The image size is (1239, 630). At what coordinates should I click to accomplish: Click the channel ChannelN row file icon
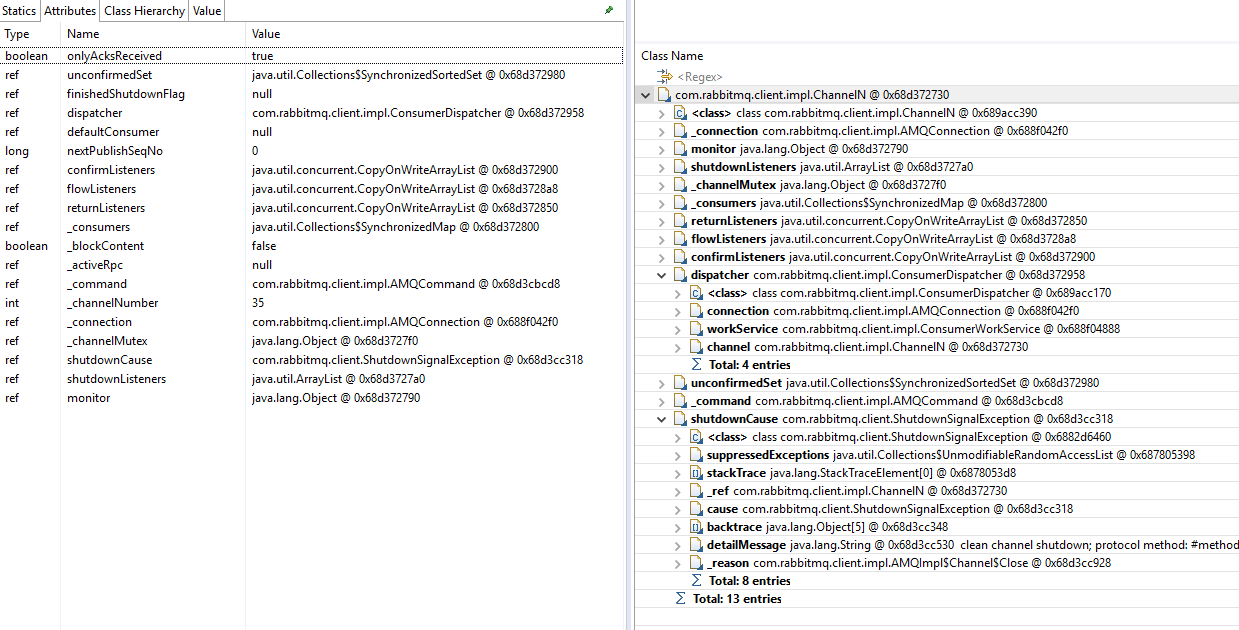point(697,347)
